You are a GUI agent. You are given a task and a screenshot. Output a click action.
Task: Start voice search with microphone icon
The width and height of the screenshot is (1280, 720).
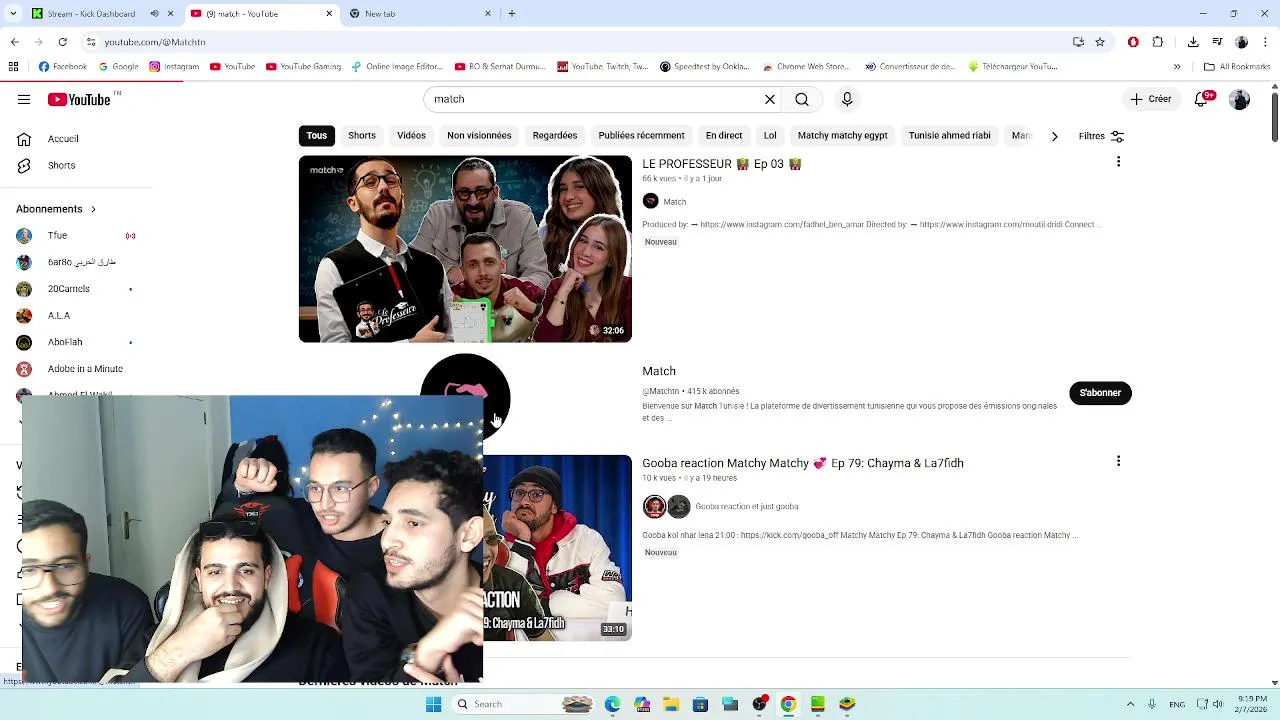click(847, 99)
